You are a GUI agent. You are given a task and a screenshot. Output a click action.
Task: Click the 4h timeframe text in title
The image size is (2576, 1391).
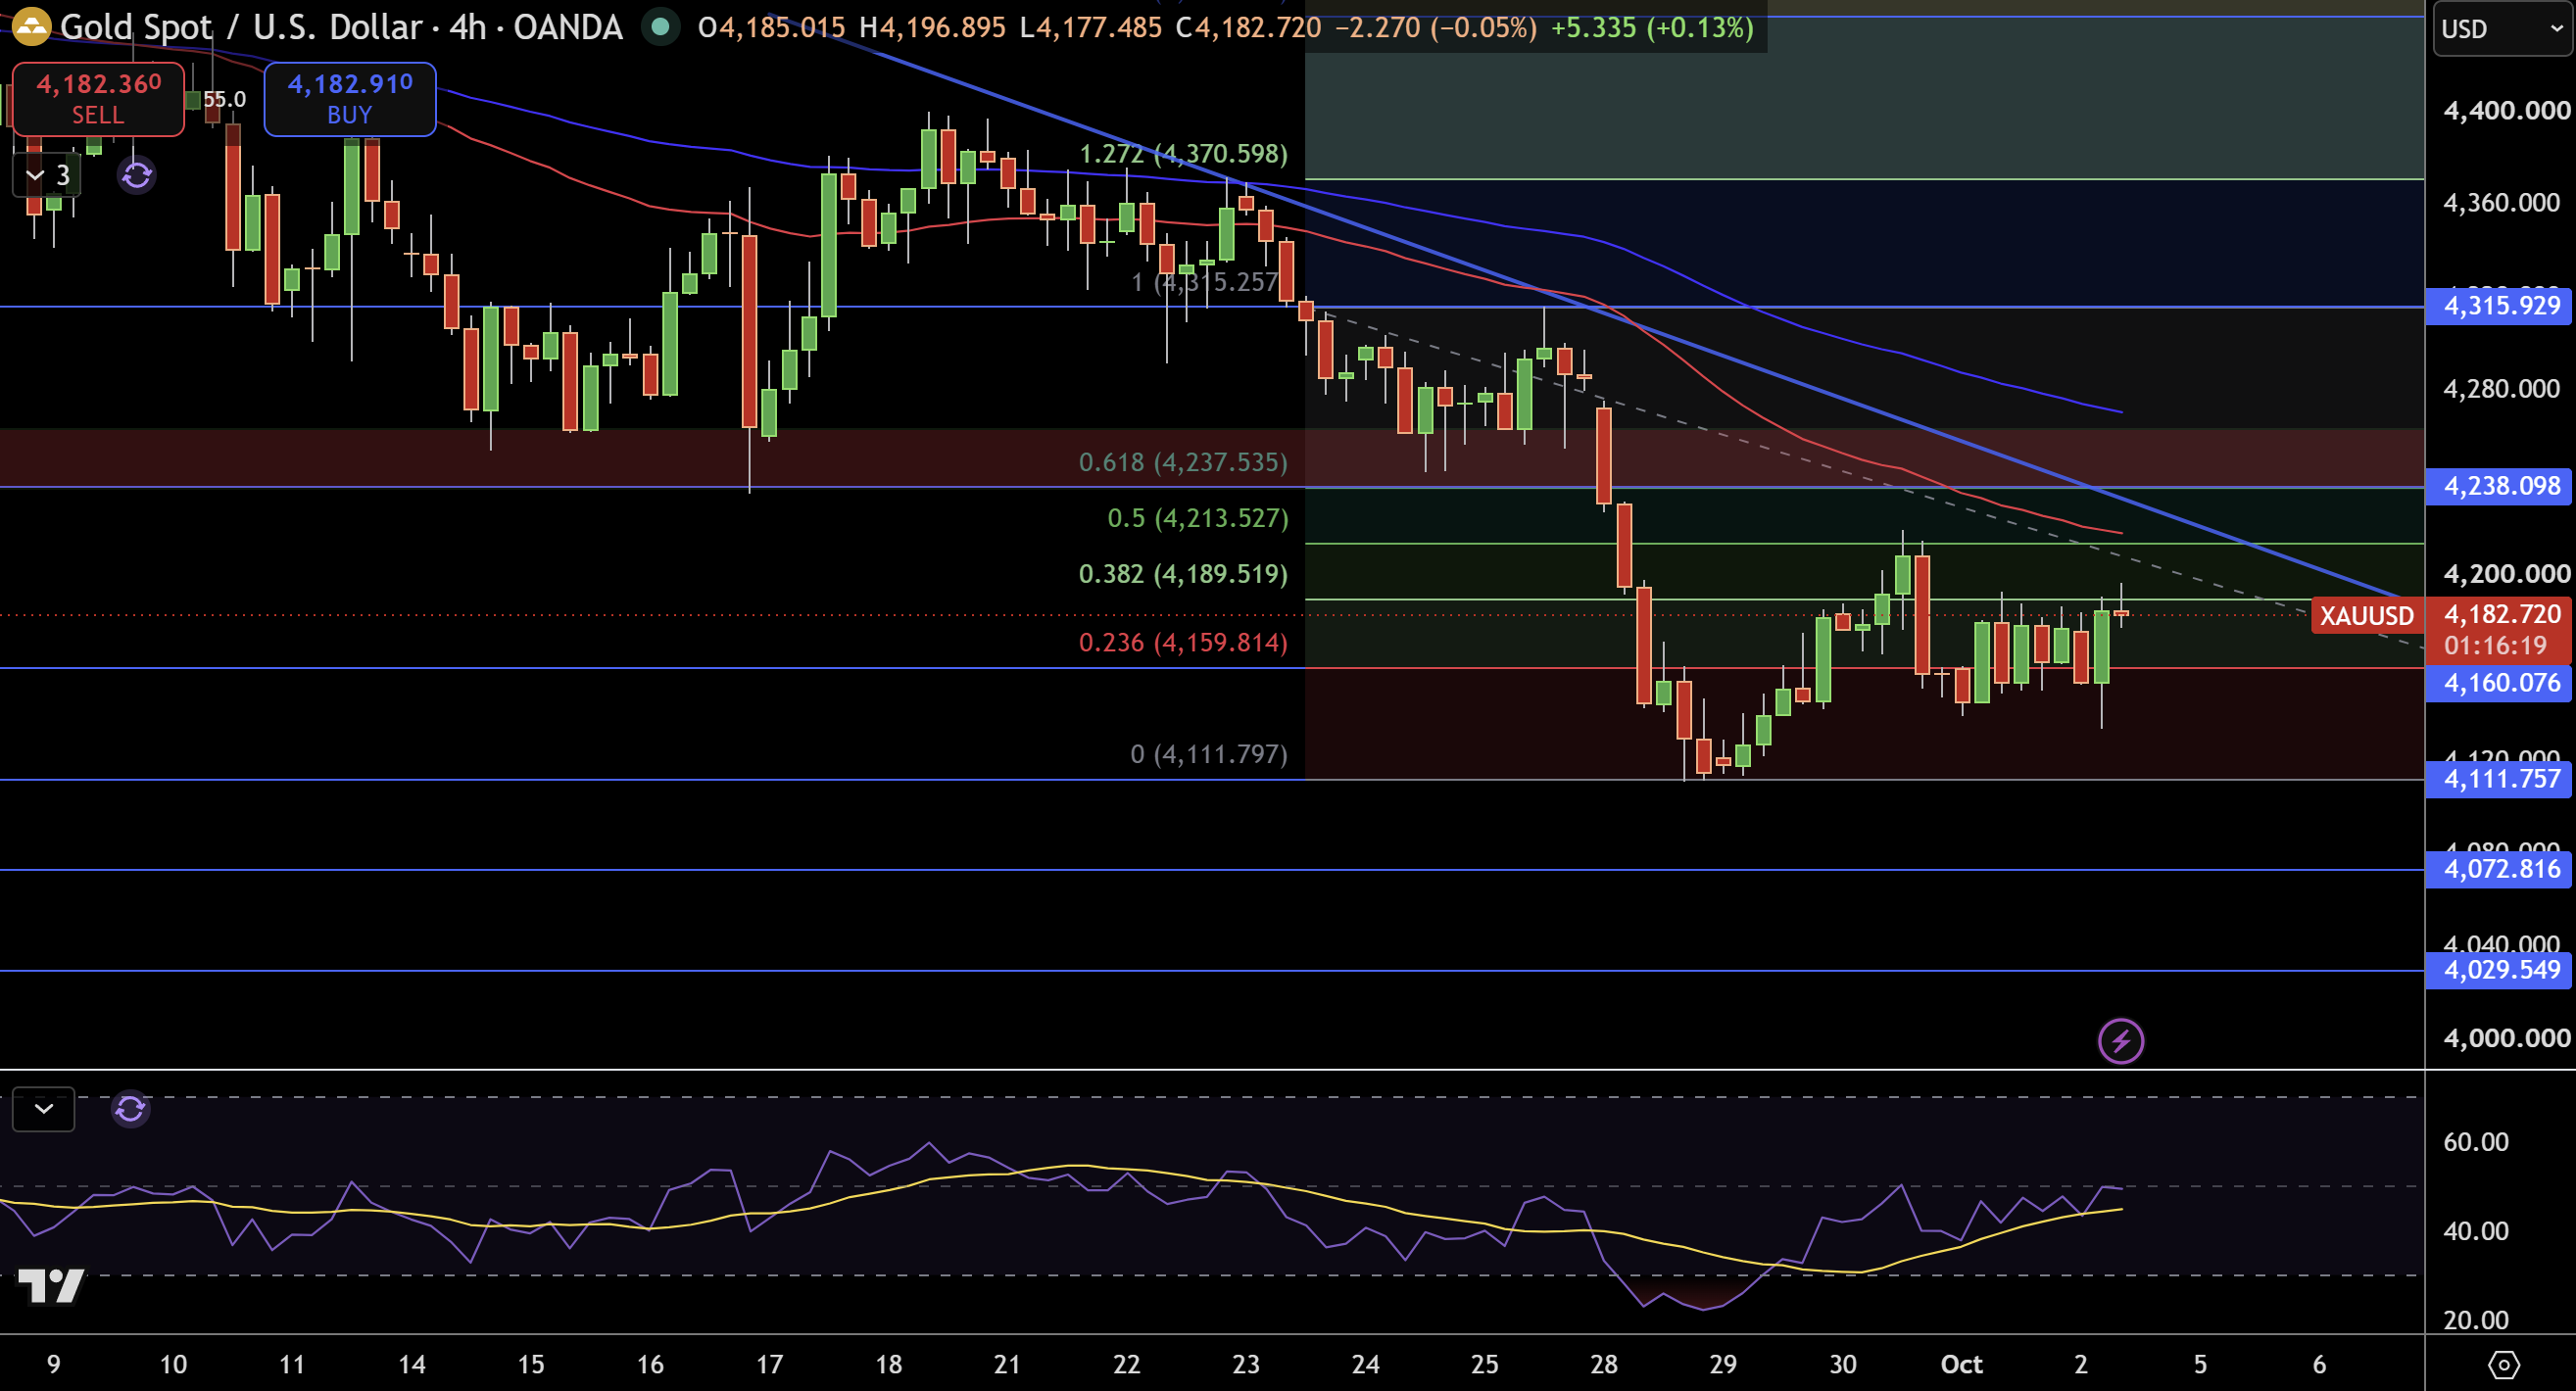pos(467,27)
